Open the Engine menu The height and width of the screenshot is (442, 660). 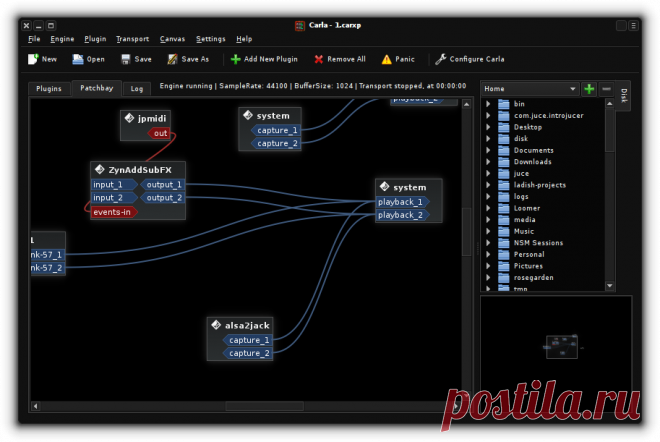(62, 39)
